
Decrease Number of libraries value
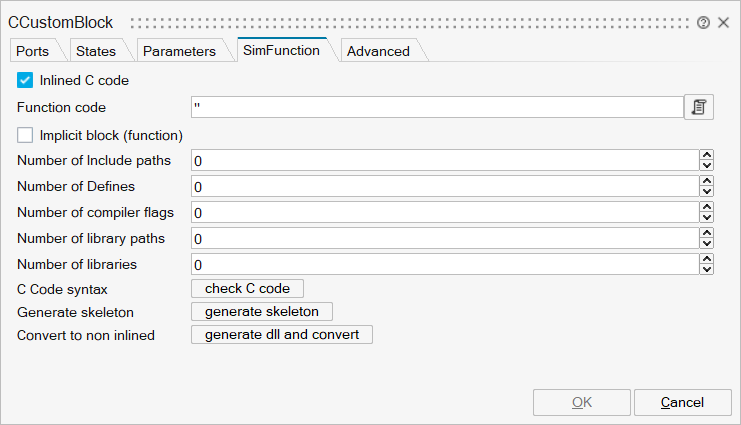[x=707, y=270]
